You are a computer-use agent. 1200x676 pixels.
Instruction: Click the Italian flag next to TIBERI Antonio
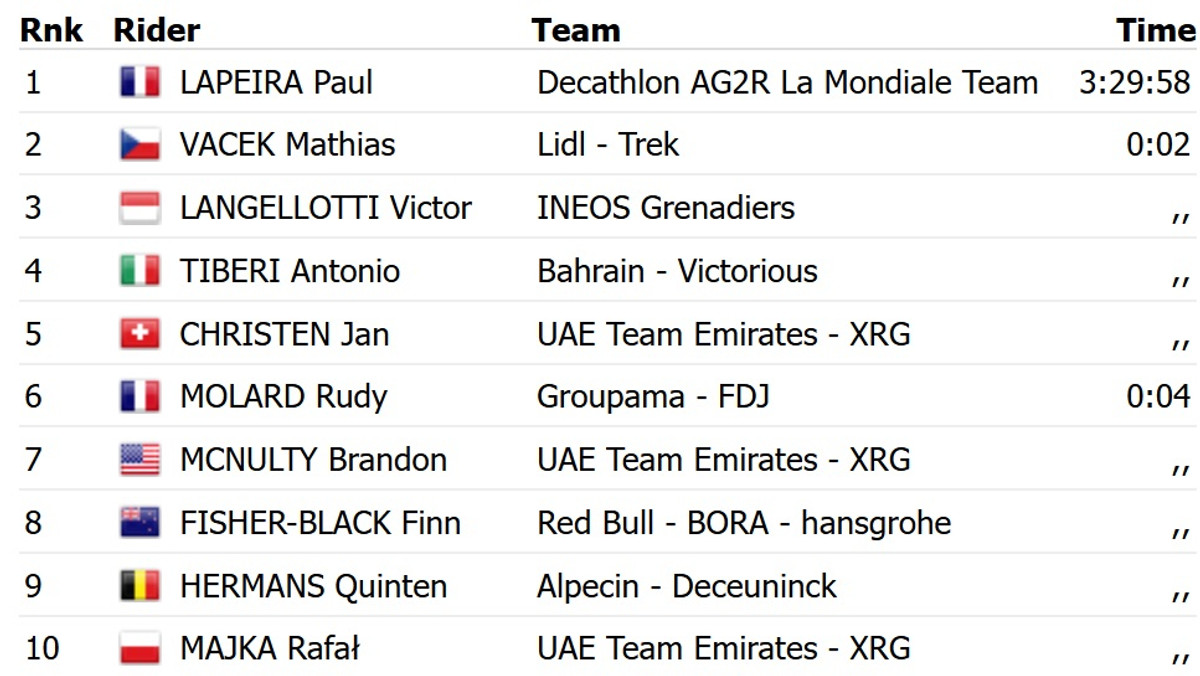[139, 271]
